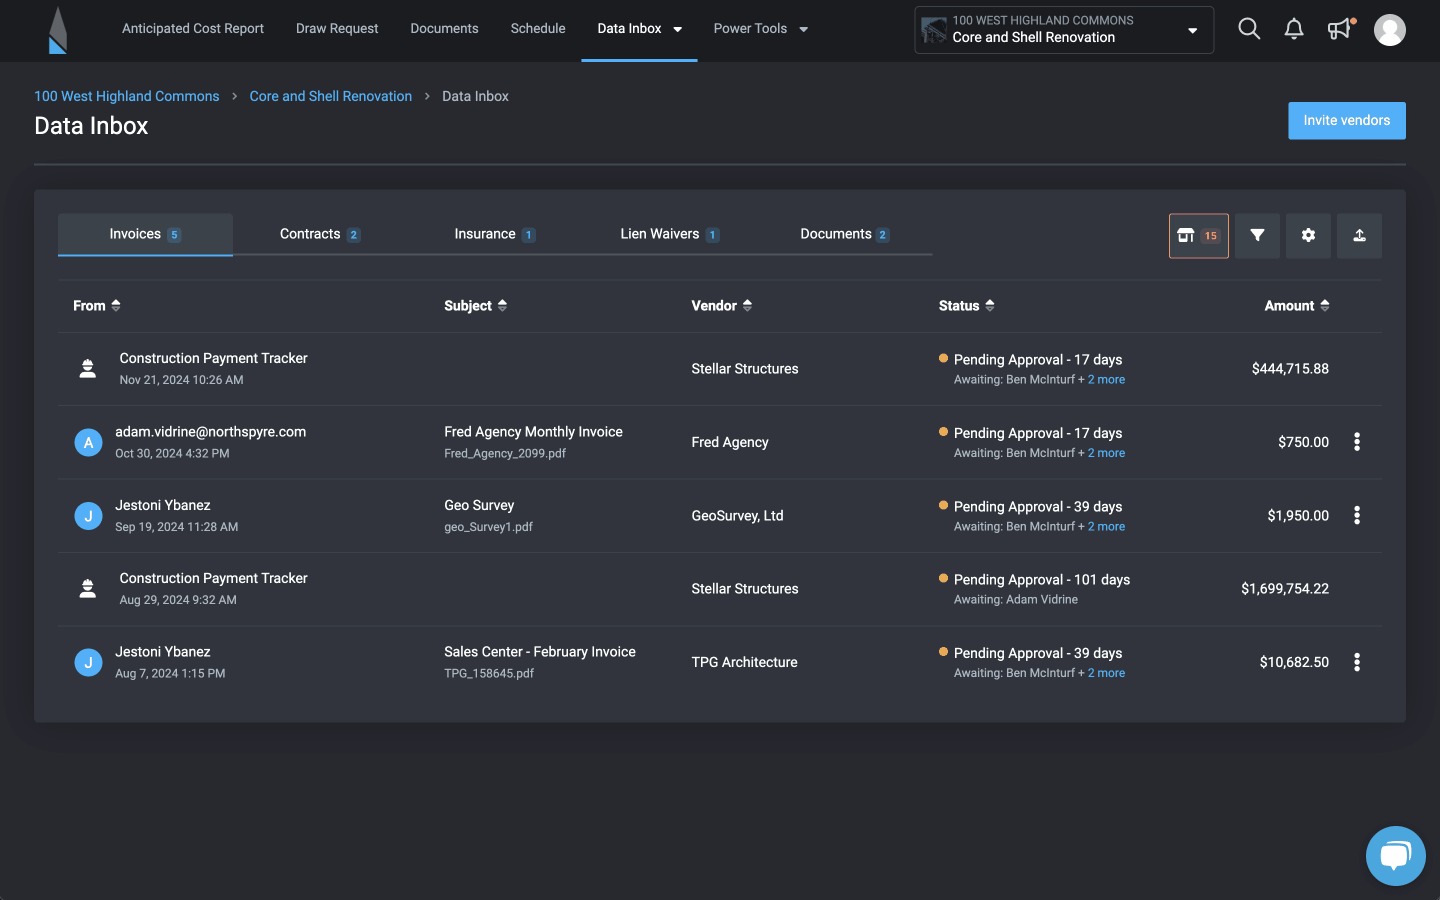
Task: Sort the table by Amount column
Action: 1297,306
